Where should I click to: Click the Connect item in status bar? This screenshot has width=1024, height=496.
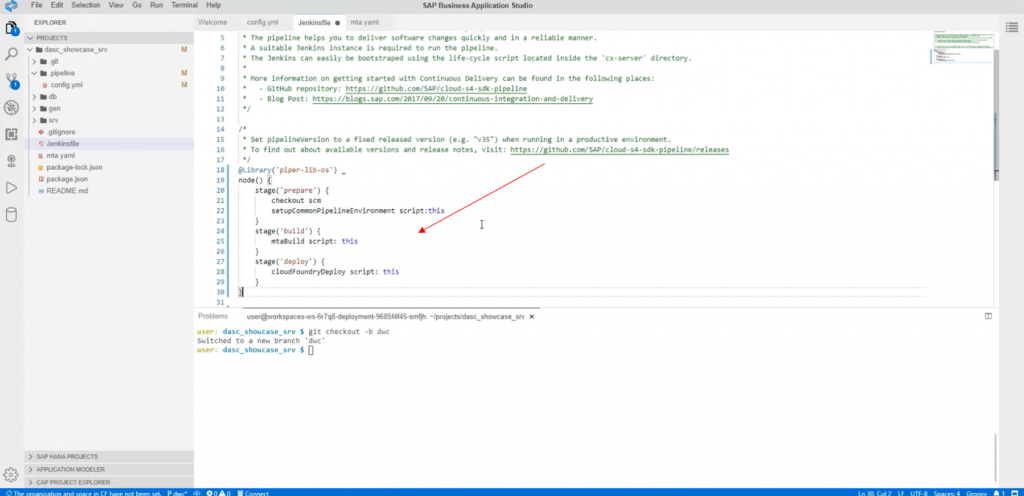point(253,493)
